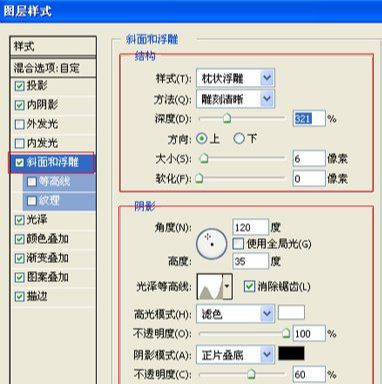This screenshot has height=384, width=382.
Task: Uncheck the 斜面和浮雕 checkbox
Action: (20, 163)
